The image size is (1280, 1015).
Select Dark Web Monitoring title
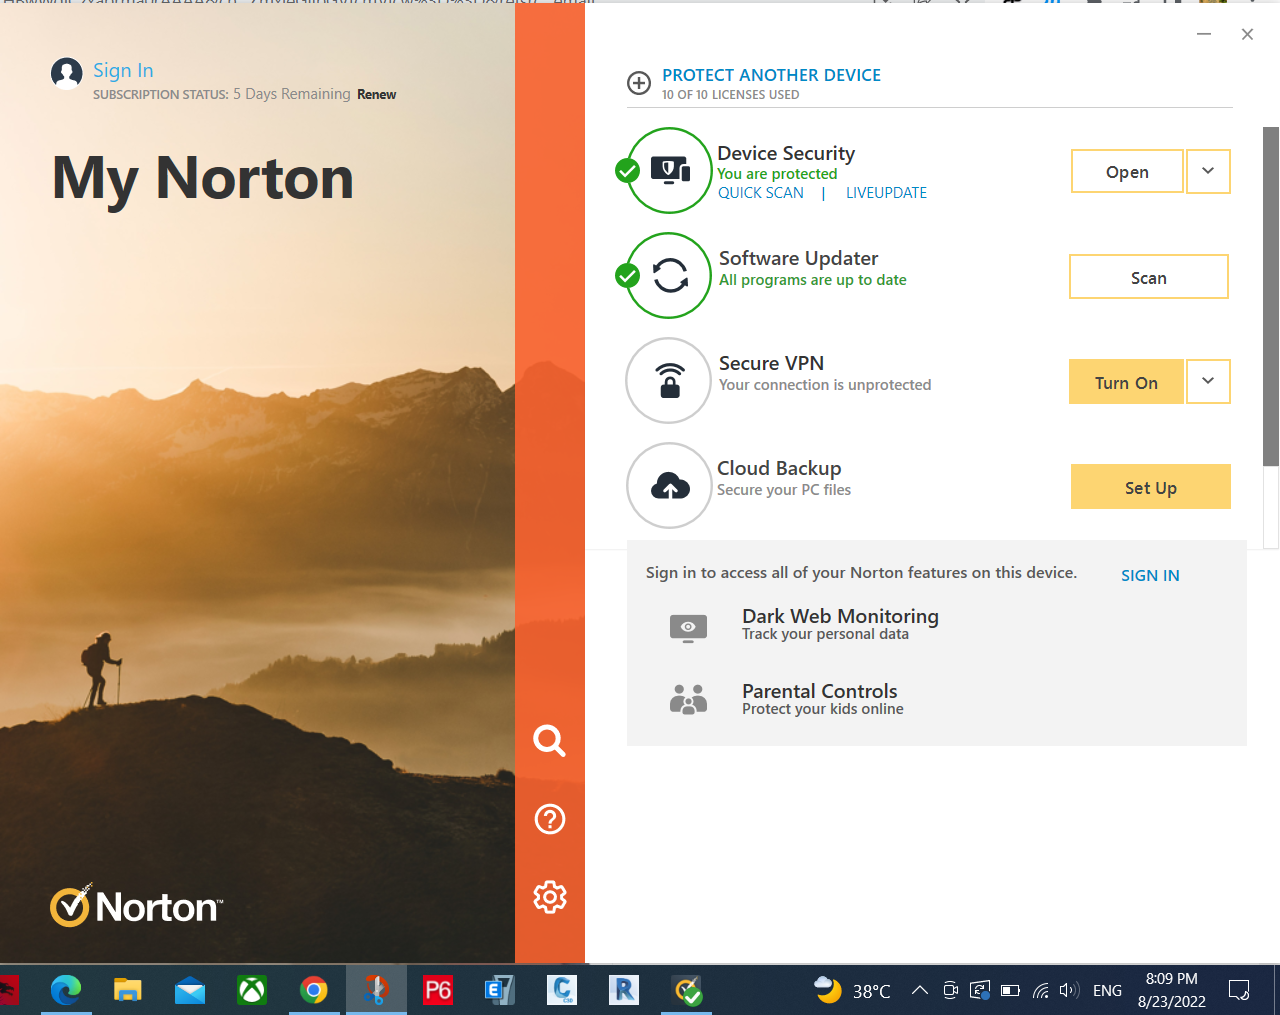click(840, 616)
